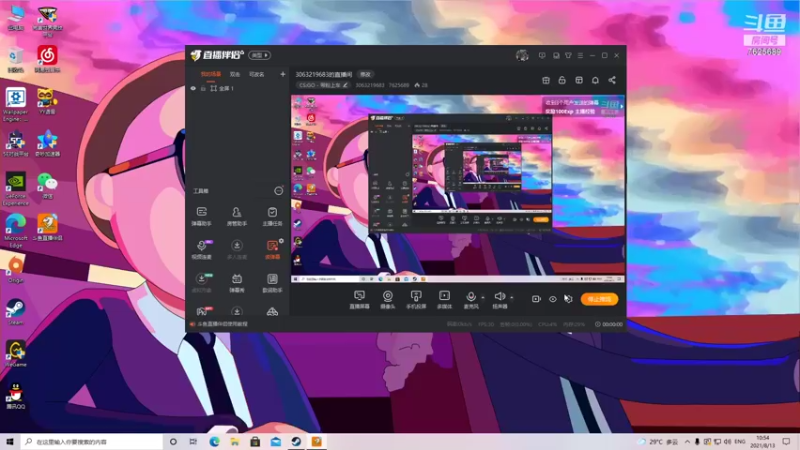The image size is (800, 450).
Task: Expand microphone settings arrow
Action: 483,297
